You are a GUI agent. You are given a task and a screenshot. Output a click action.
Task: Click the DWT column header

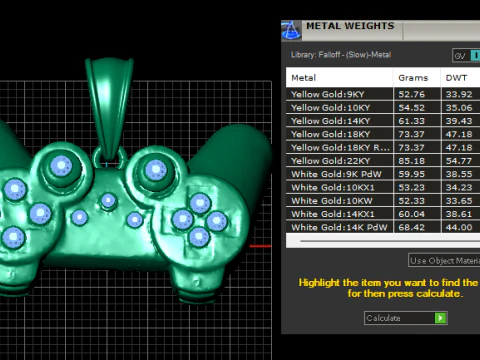tap(460, 78)
